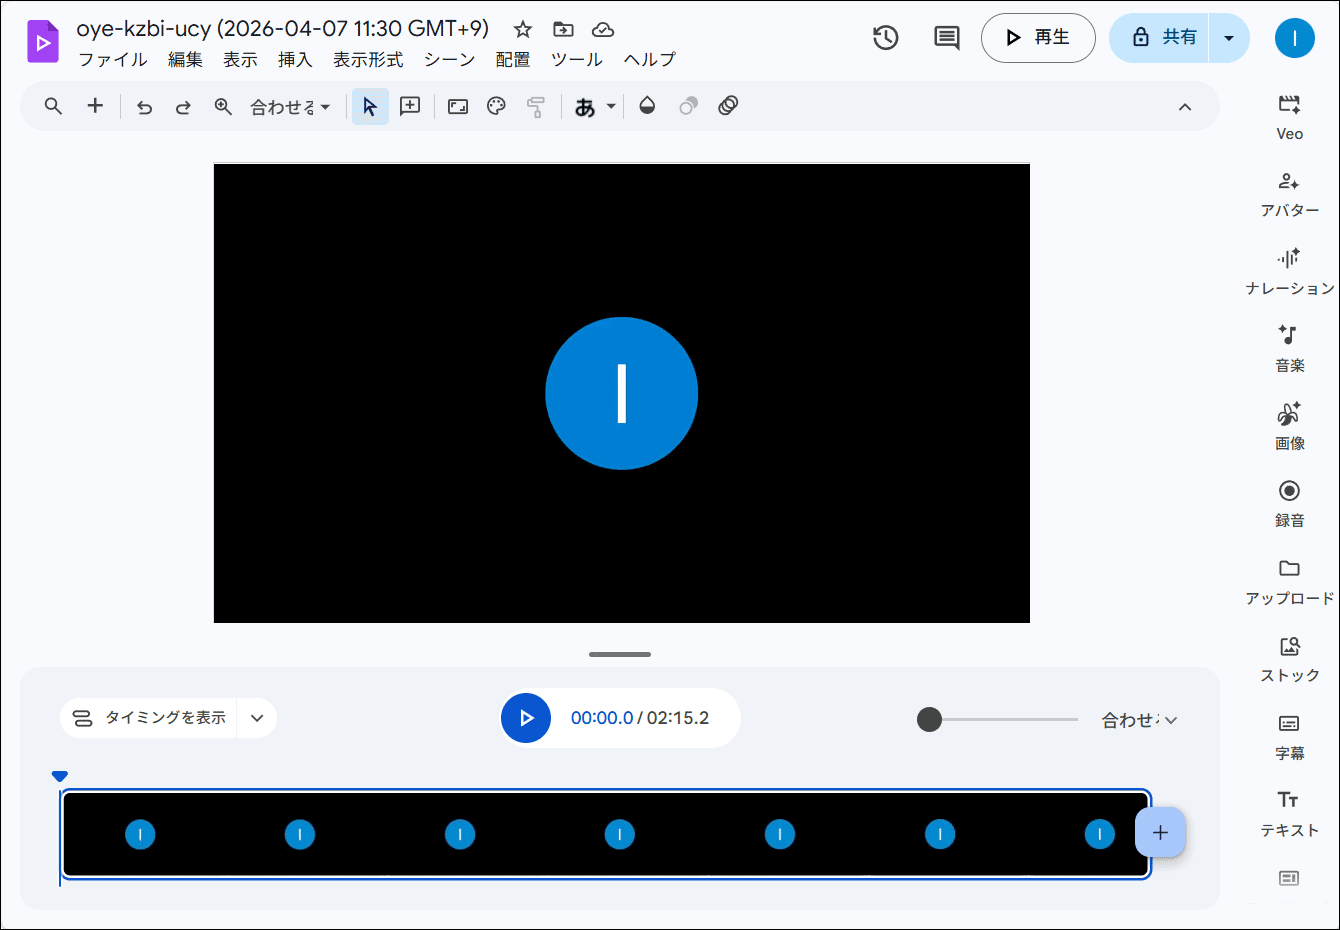The height and width of the screenshot is (930, 1340).
Task: Click the overlapping circles effect icon
Action: click(688, 106)
